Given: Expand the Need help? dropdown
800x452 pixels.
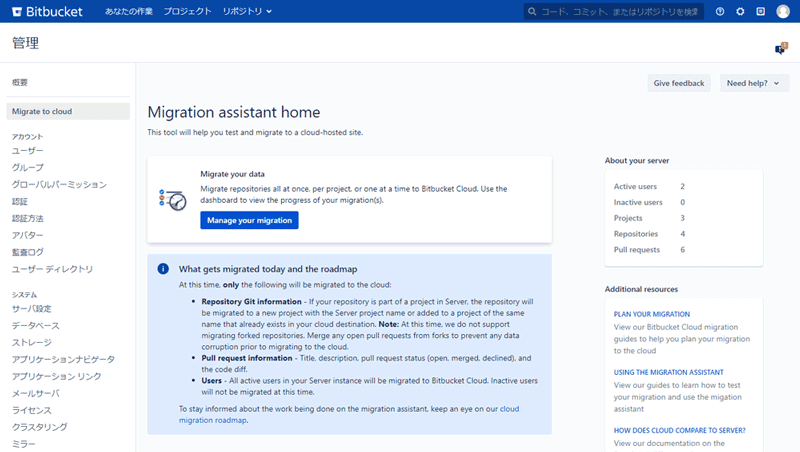Looking at the screenshot, I should click(754, 83).
